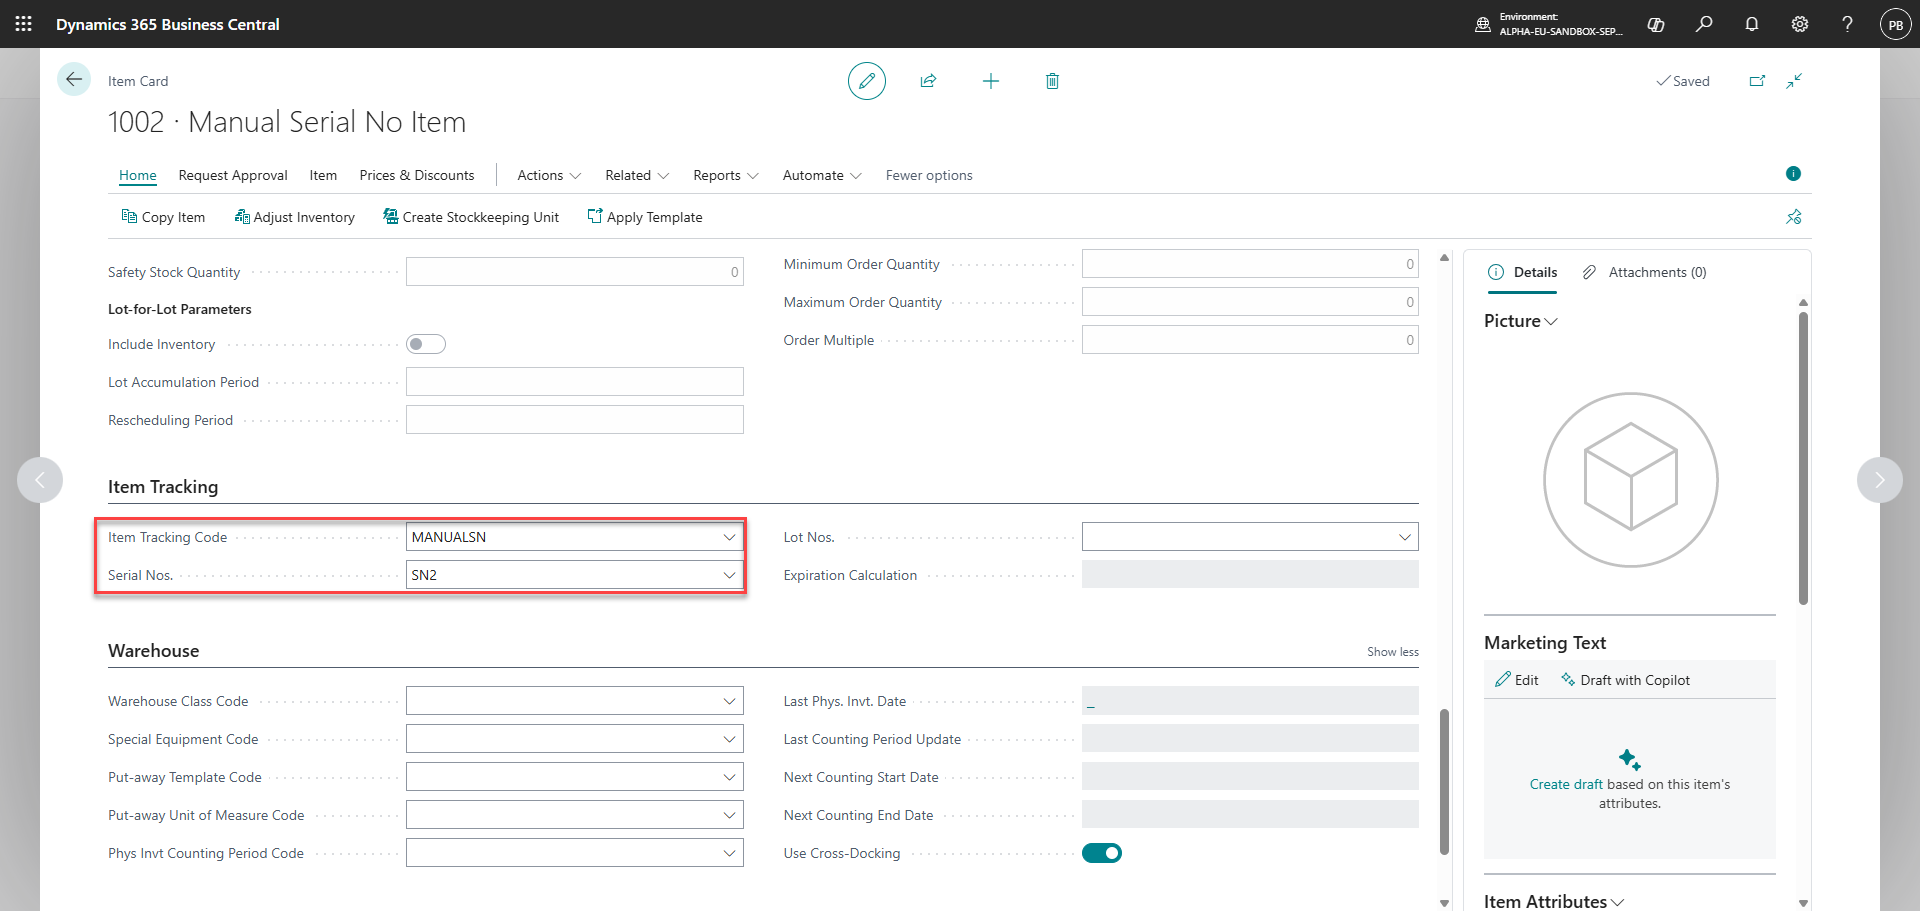Open the Serial Nos. dropdown
This screenshot has height=911, width=1920.
tap(729, 575)
